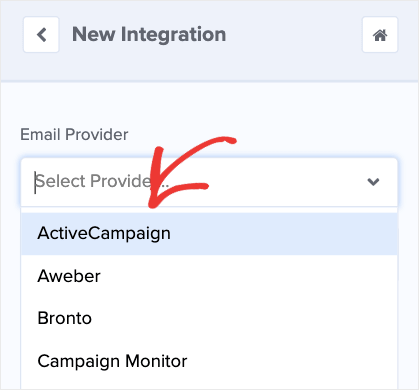Choose ActiveCampaign from the provider list
The width and height of the screenshot is (419, 390).
pyautogui.click(x=209, y=233)
